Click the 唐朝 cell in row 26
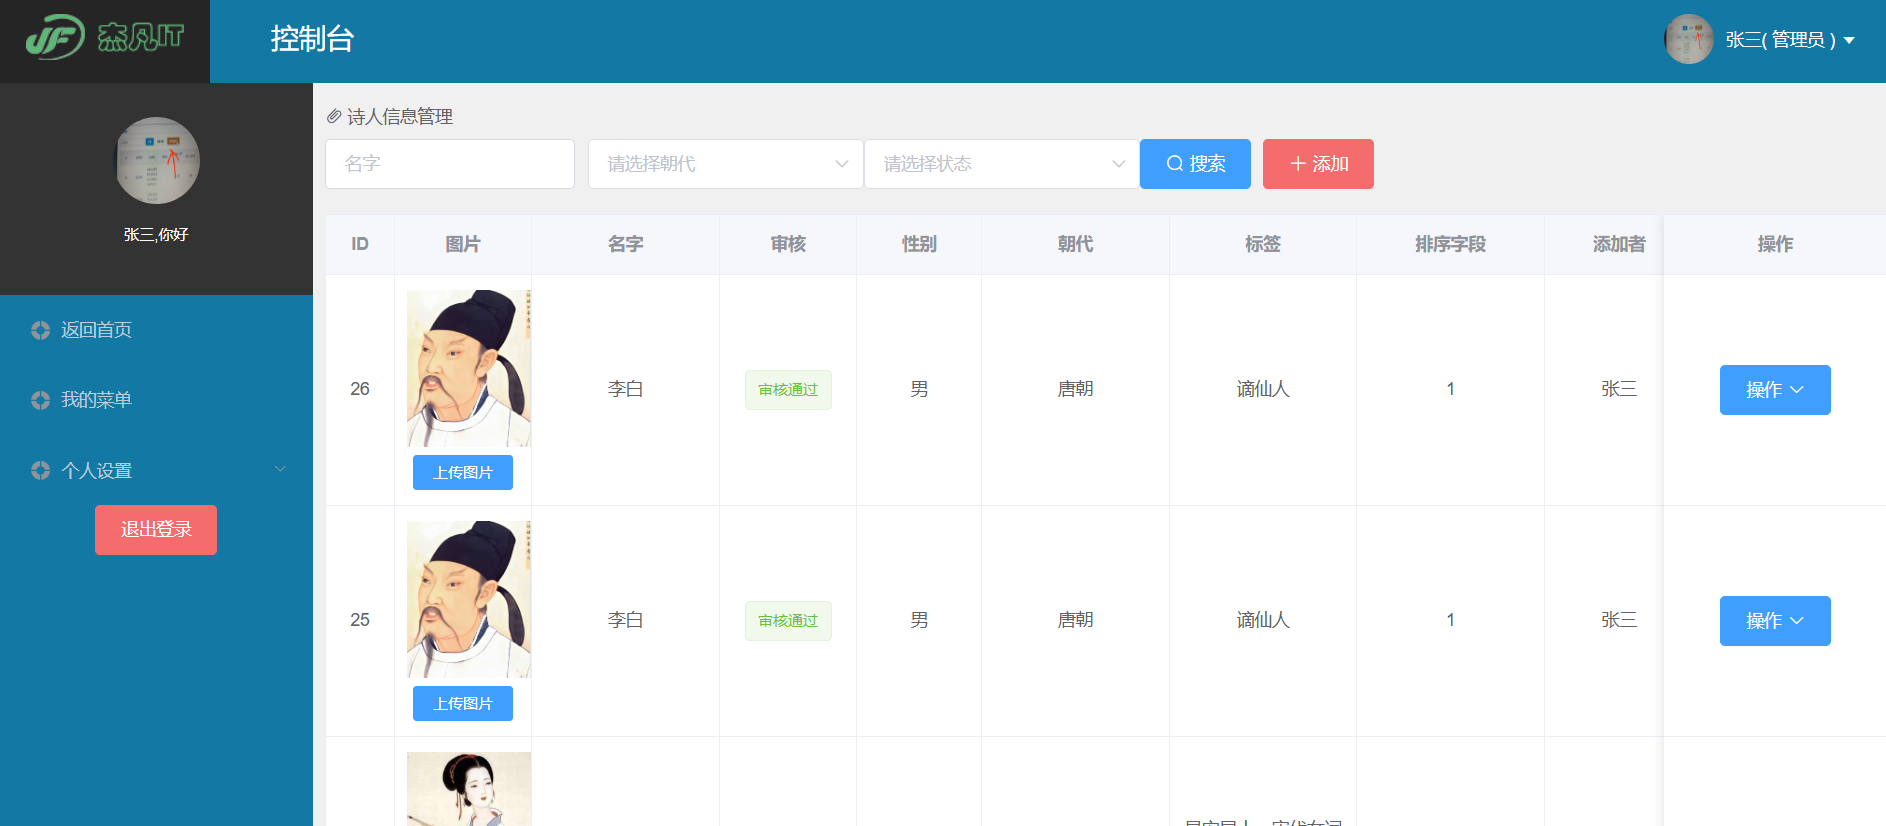Screen dimensions: 1886x826 click(1075, 389)
